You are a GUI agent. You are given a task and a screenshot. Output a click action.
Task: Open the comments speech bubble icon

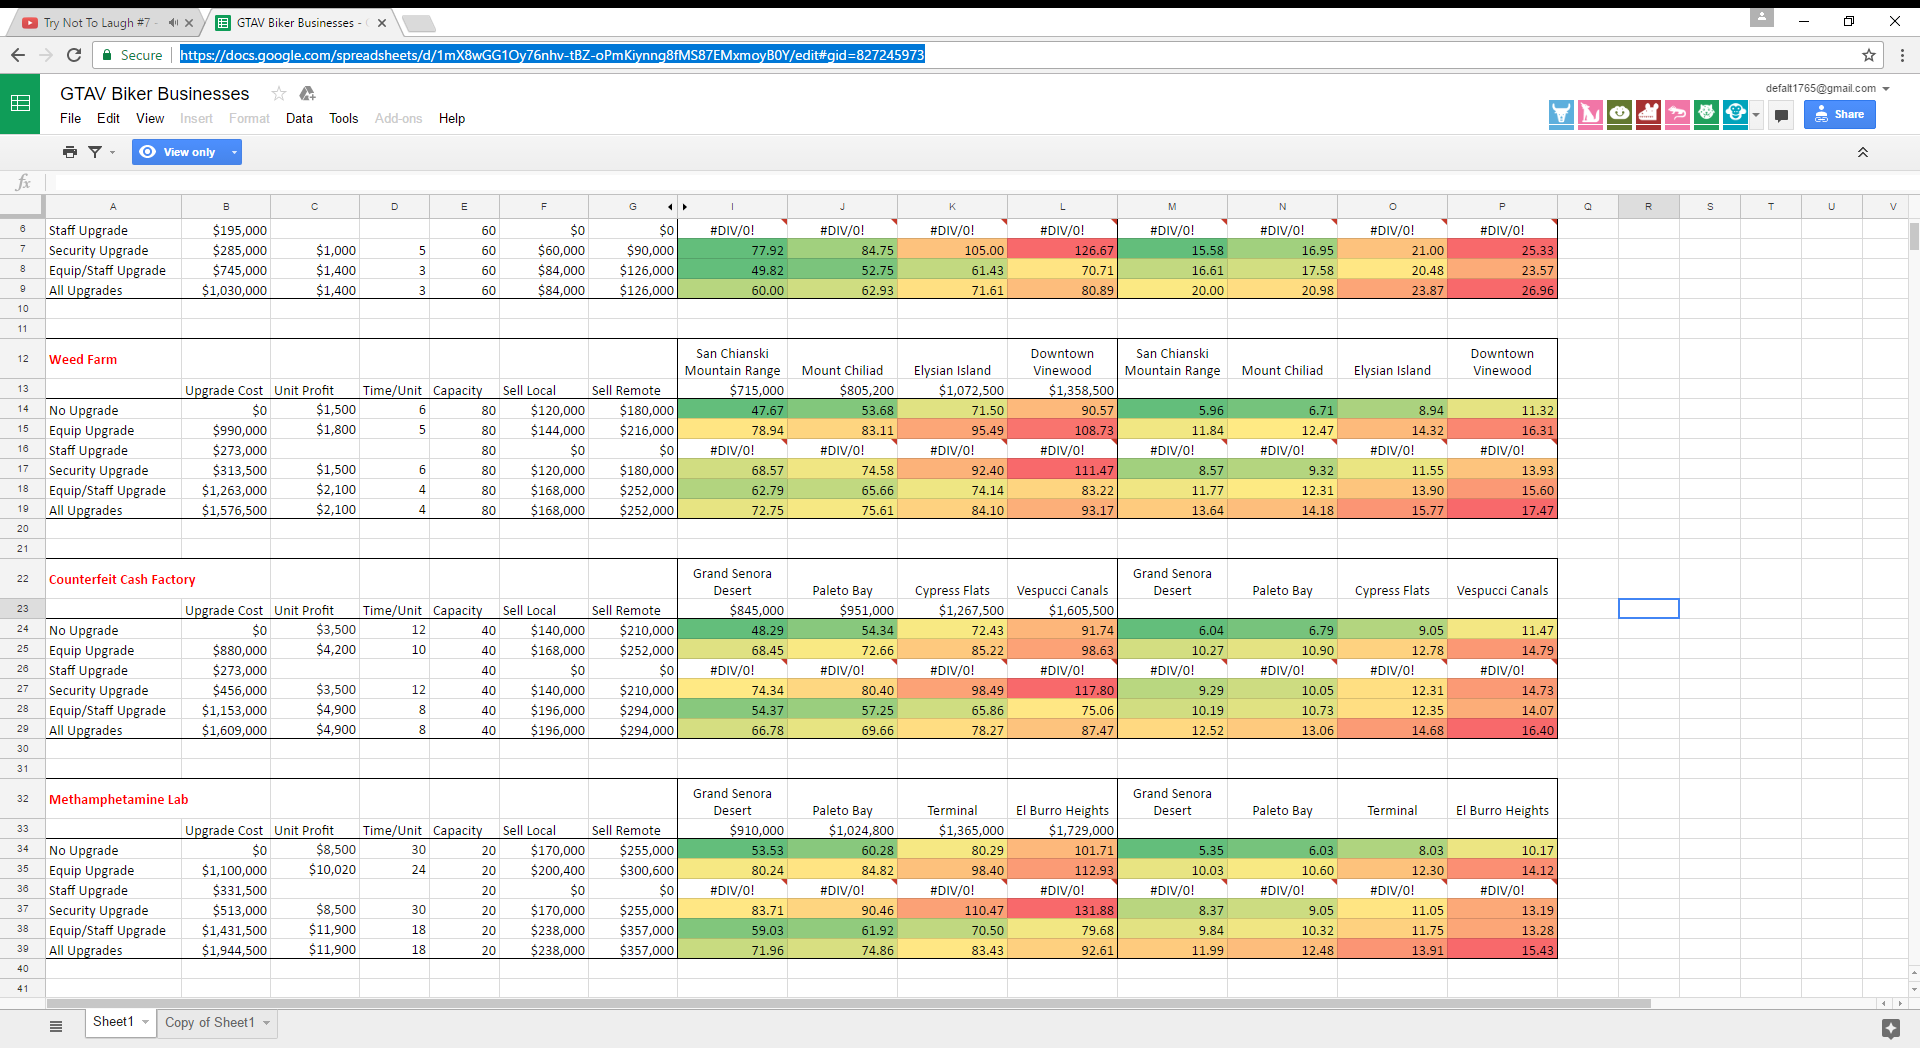(1781, 115)
